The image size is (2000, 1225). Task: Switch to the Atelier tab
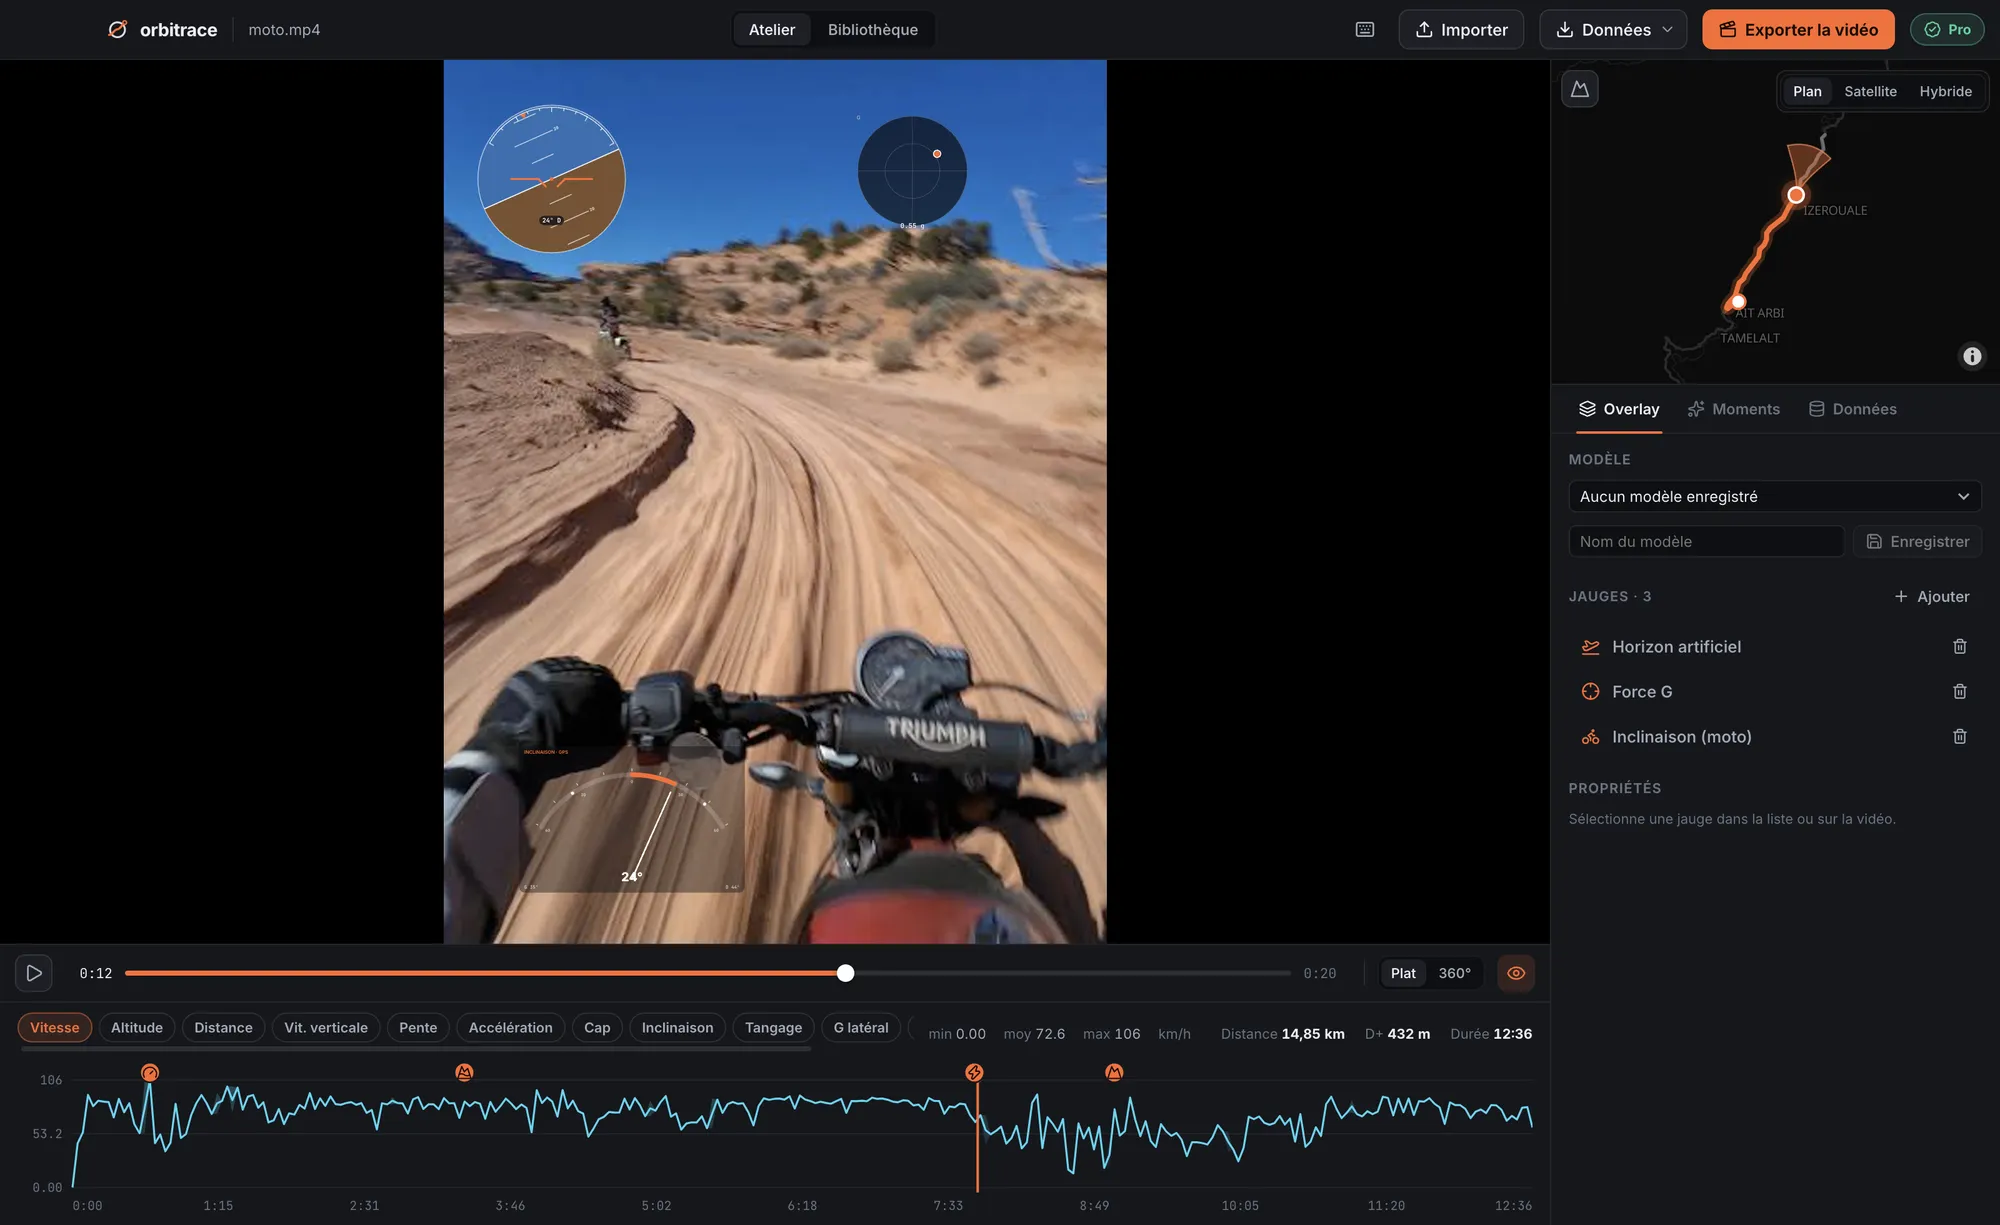pos(771,29)
